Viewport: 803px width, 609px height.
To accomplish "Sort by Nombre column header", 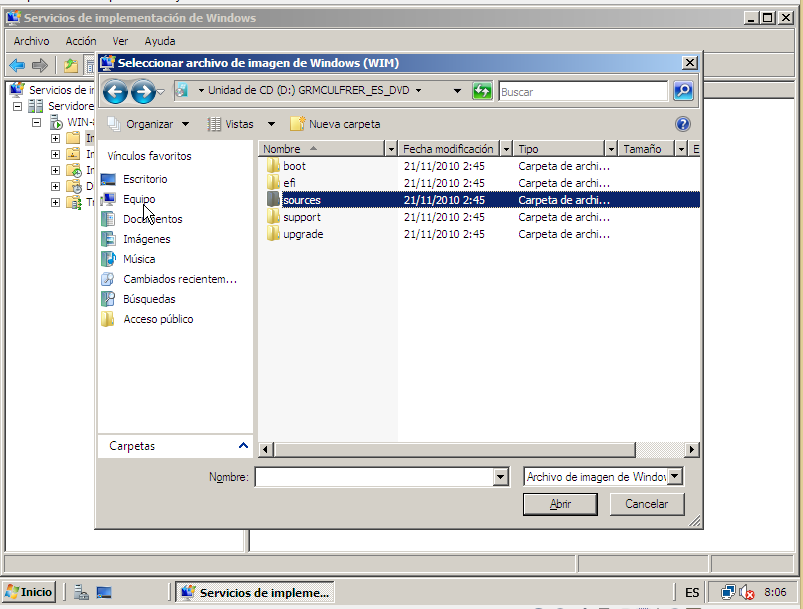I will coord(322,149).
